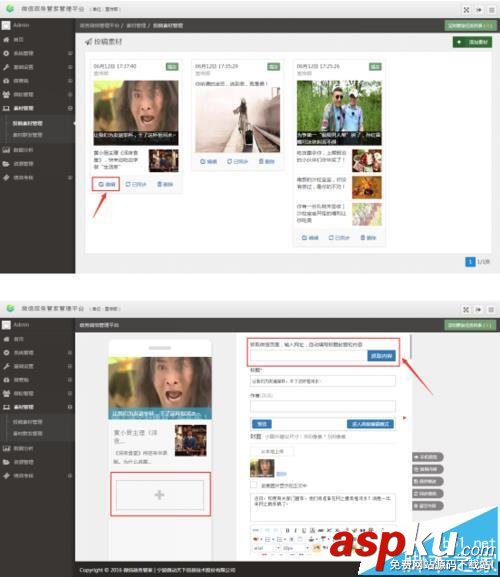Open font size dropdown in editor toolbar
500x577 pixels.
click(296, 548)
